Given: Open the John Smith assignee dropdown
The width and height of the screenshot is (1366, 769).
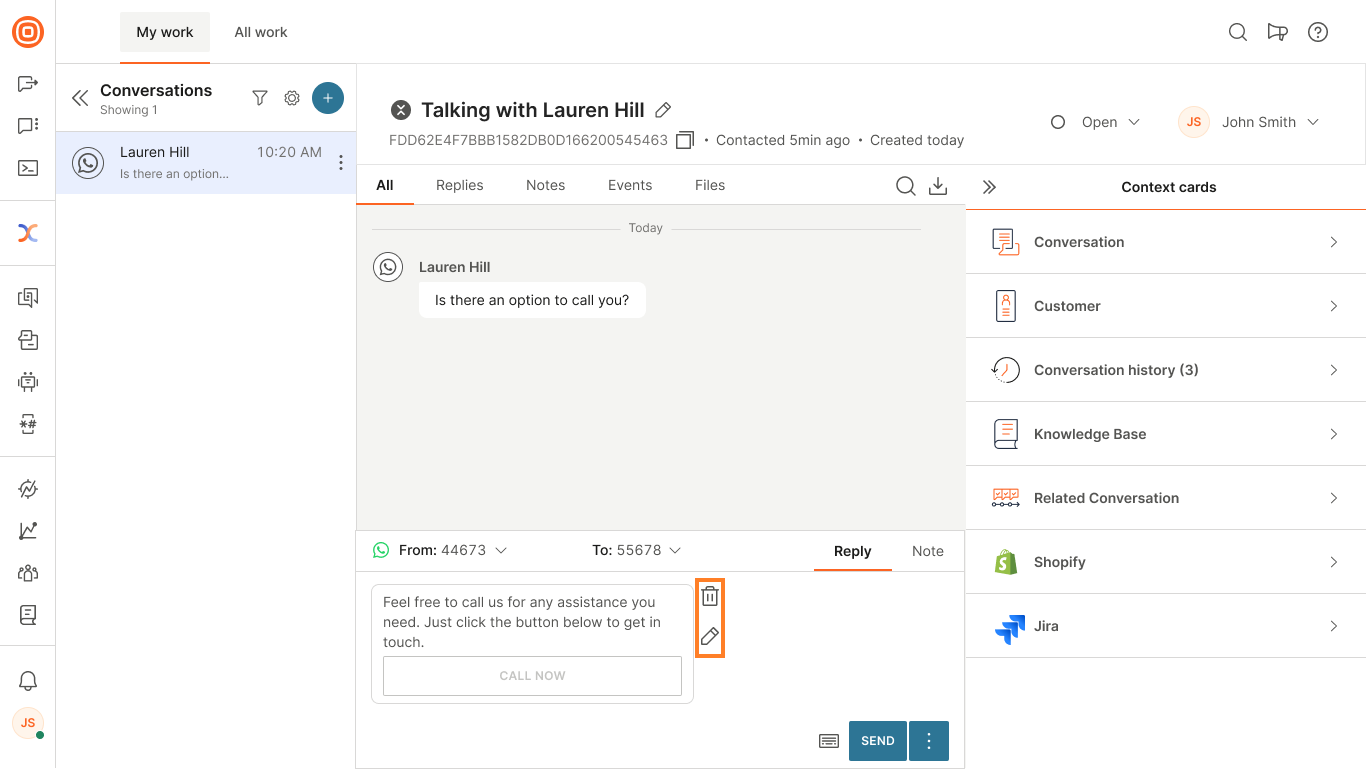Looking at the screenshot, I should [1250, 122].
